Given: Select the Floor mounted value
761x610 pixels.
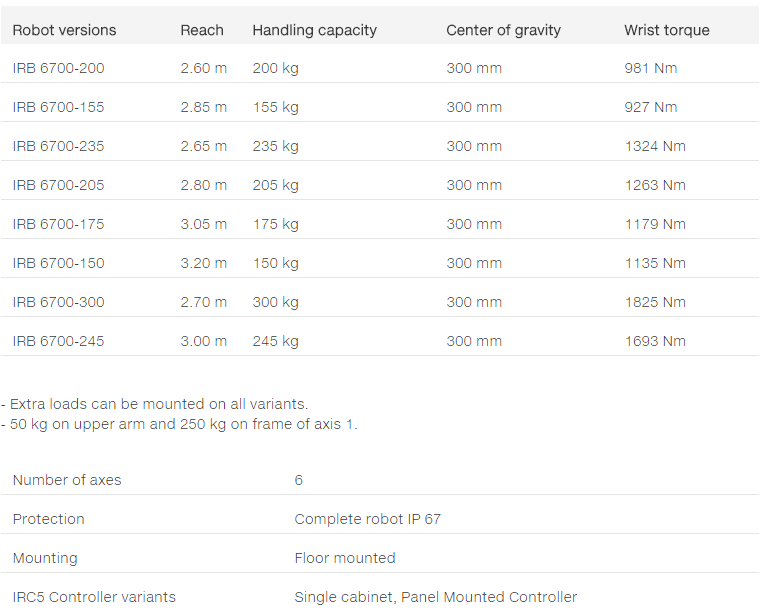Looking at the screenshot, I should [345, 558].
